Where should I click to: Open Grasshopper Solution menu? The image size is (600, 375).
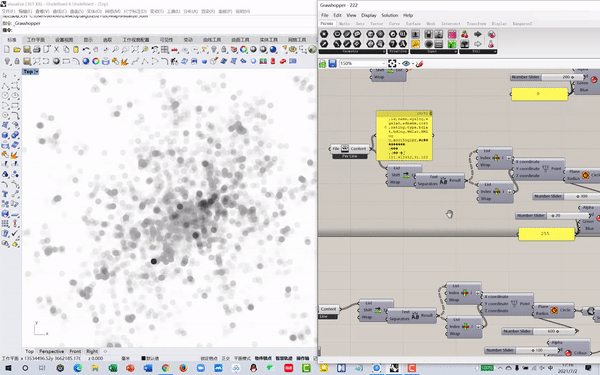point(390,15)
